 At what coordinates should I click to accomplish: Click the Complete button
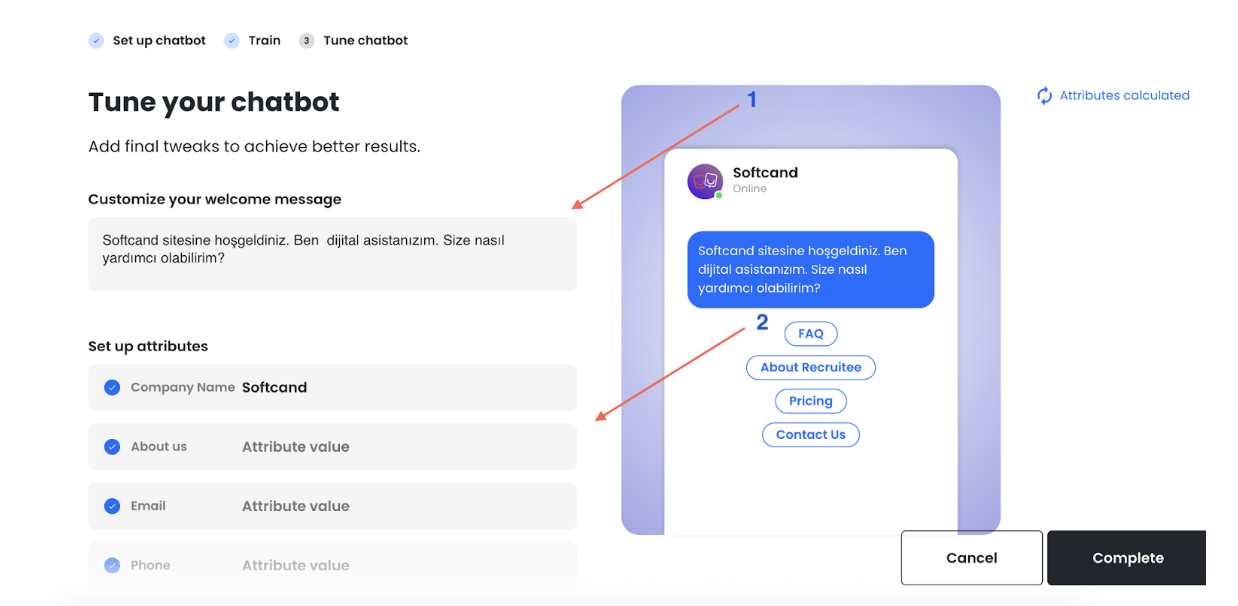point(1127,558)
